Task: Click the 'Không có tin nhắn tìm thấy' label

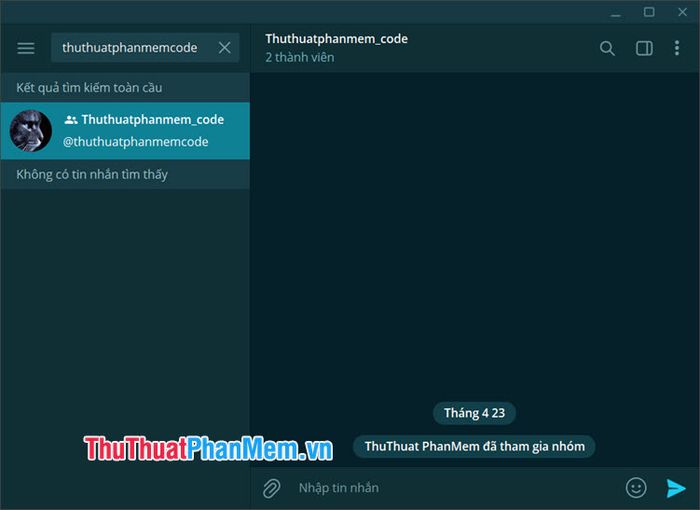Action: (x=92, y=175)
